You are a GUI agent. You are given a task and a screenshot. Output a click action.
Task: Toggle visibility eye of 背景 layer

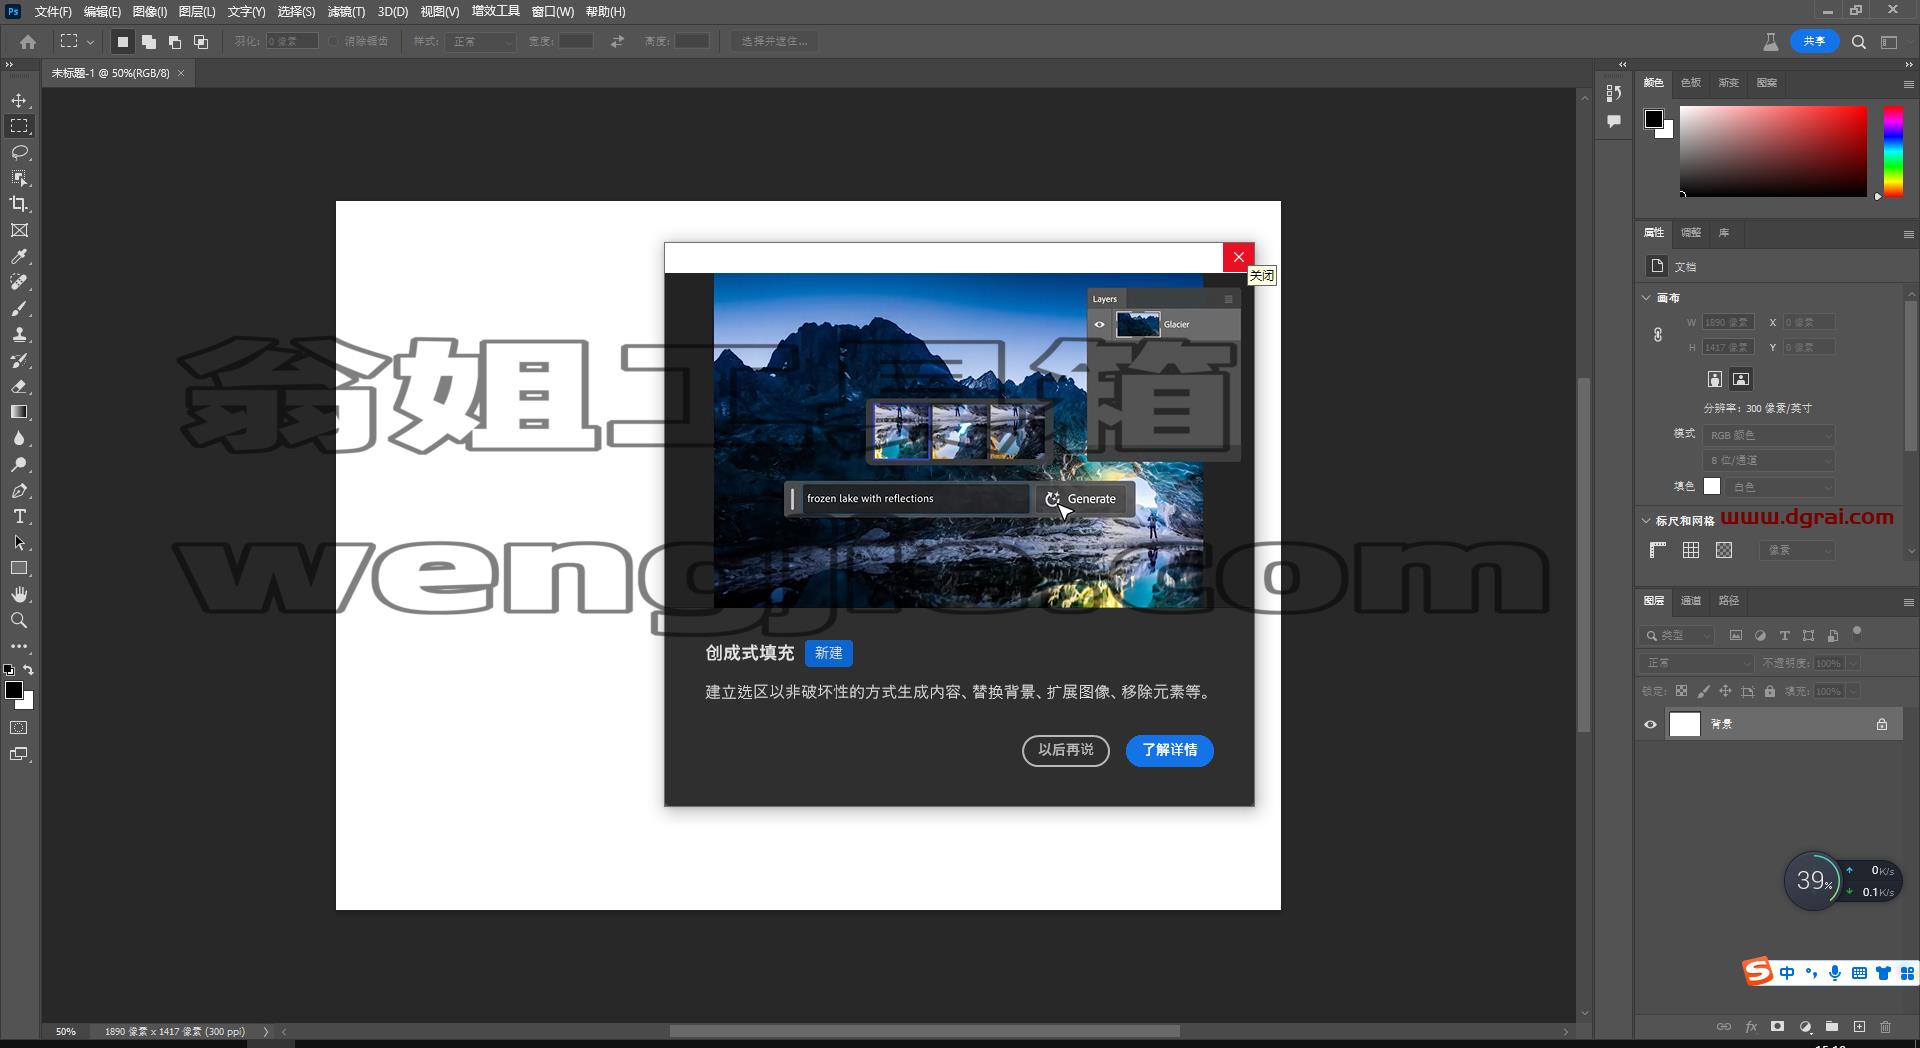coord(1650,724)
